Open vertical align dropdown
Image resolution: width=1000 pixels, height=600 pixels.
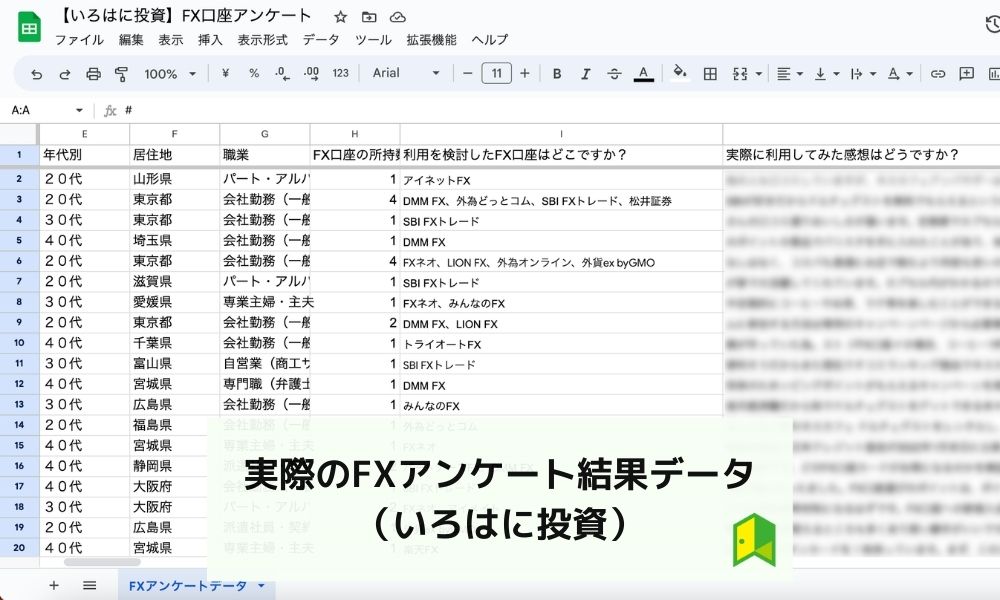coord(827,74)
